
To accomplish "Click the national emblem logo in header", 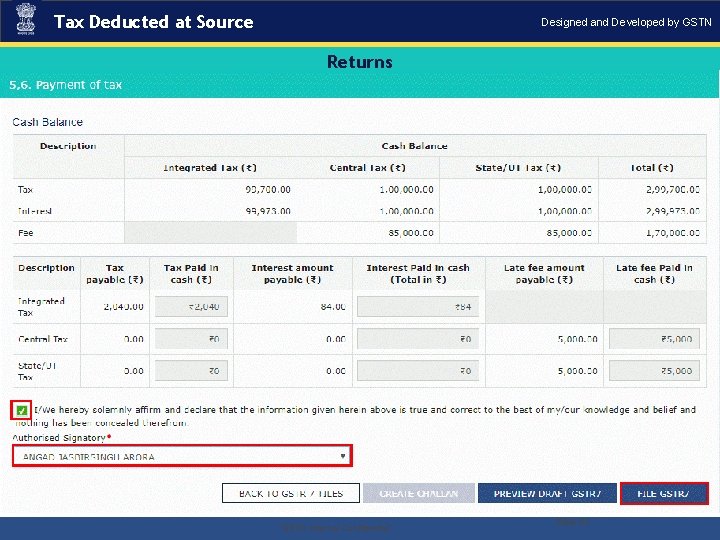I will tap(26, 20).
